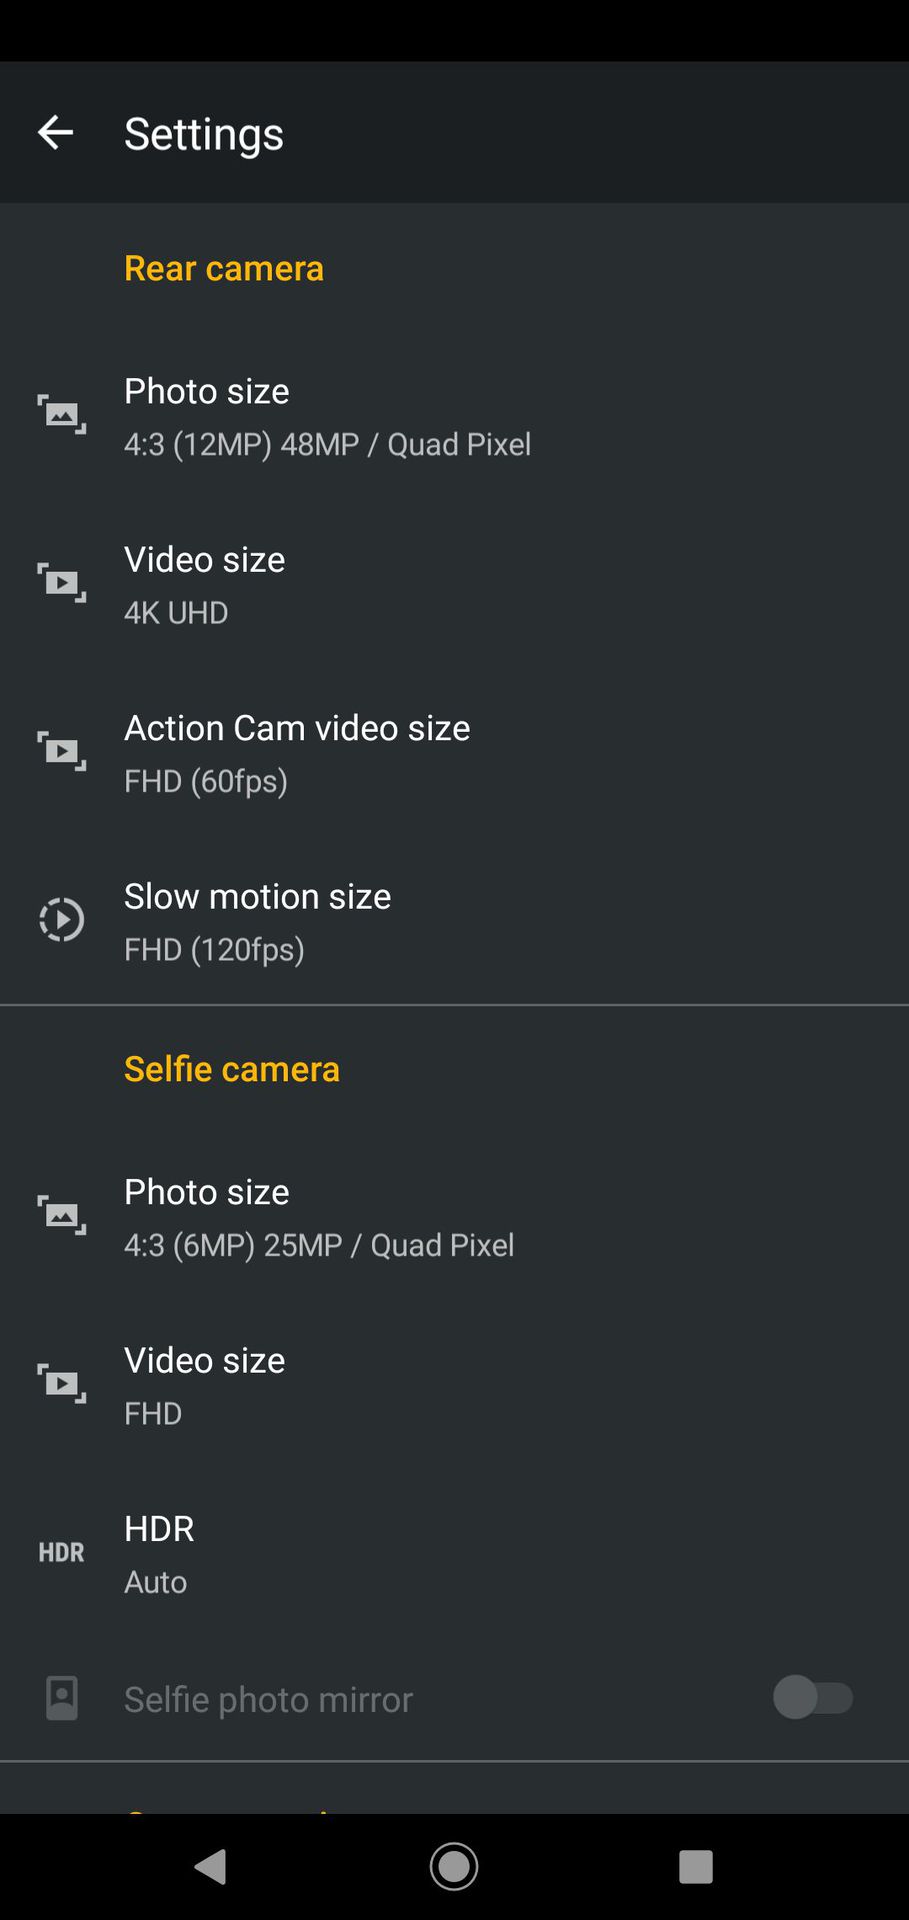Tap the rear camera Video size icon
Viewport: 909px width, 1920px height.
[x=62, y=582]
